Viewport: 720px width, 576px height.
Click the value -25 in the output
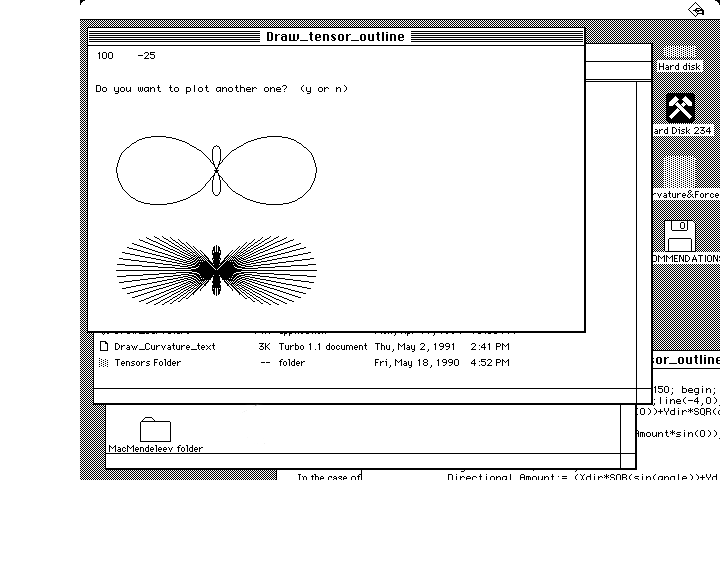146,56
